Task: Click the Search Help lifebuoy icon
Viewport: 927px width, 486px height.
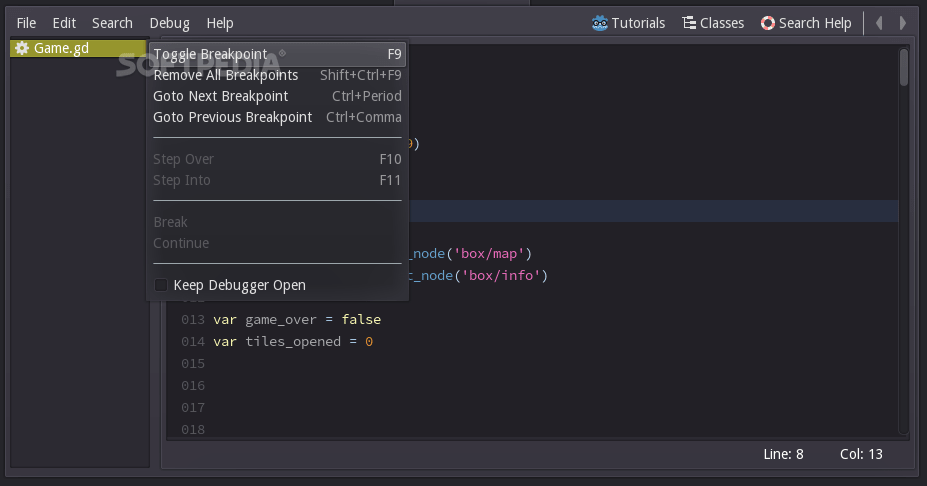Action: [x=767, y=23]
